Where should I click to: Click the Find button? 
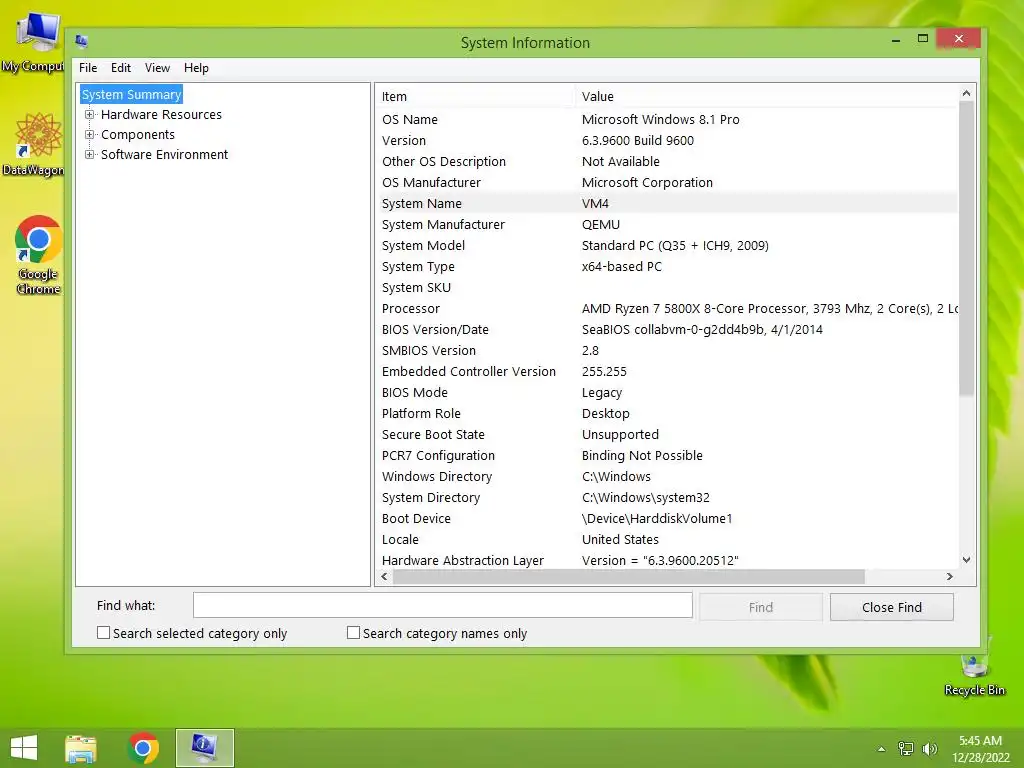(761, 607)
